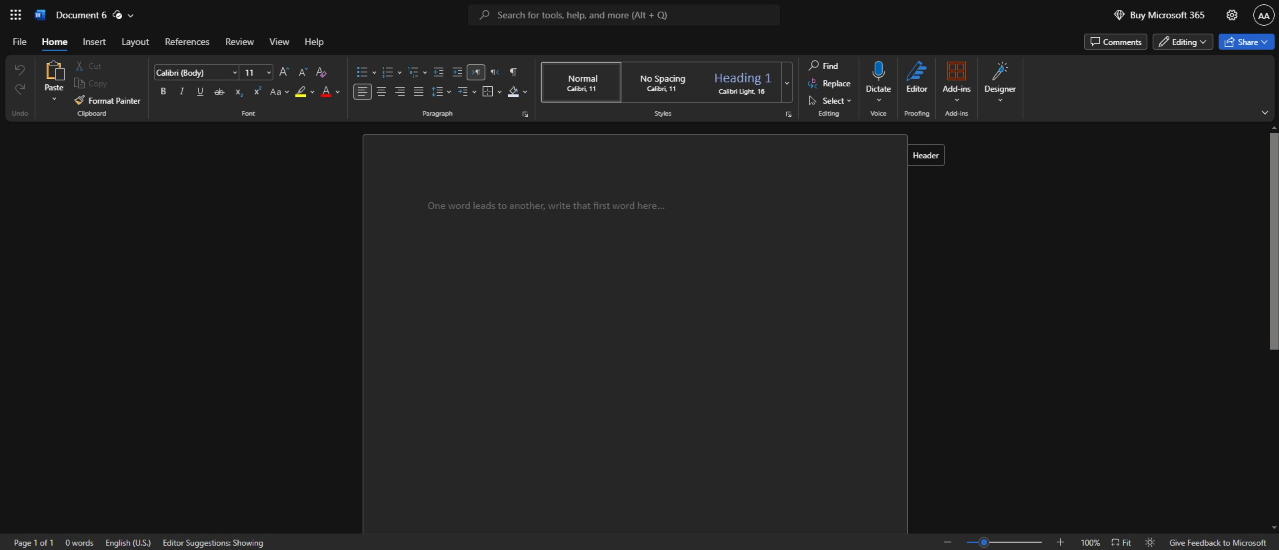Decrease paragraph indent
1279x550 pixels.
(x=439, y=72)
